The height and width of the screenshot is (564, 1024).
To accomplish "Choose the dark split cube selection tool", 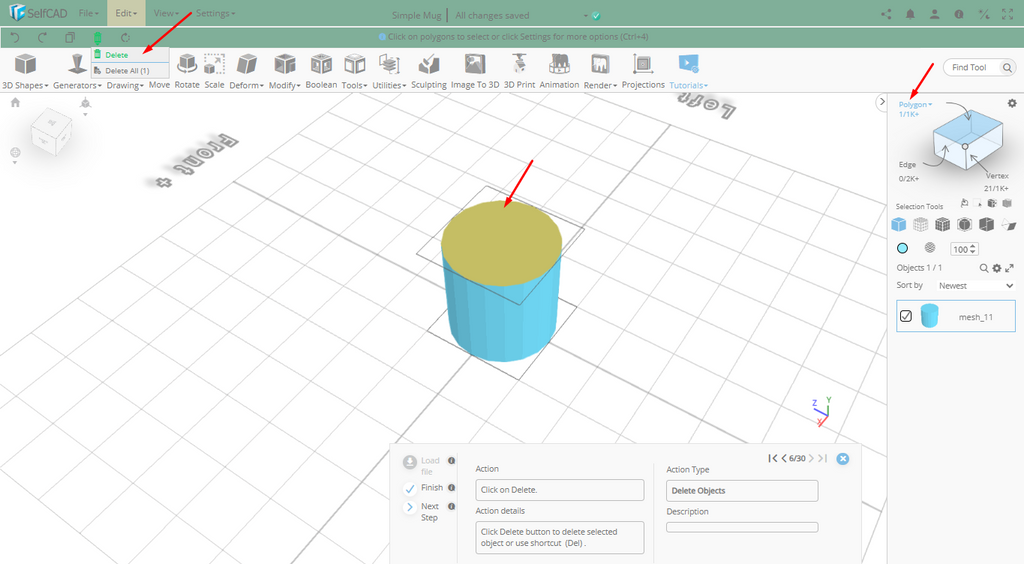I will coord(986,225).
